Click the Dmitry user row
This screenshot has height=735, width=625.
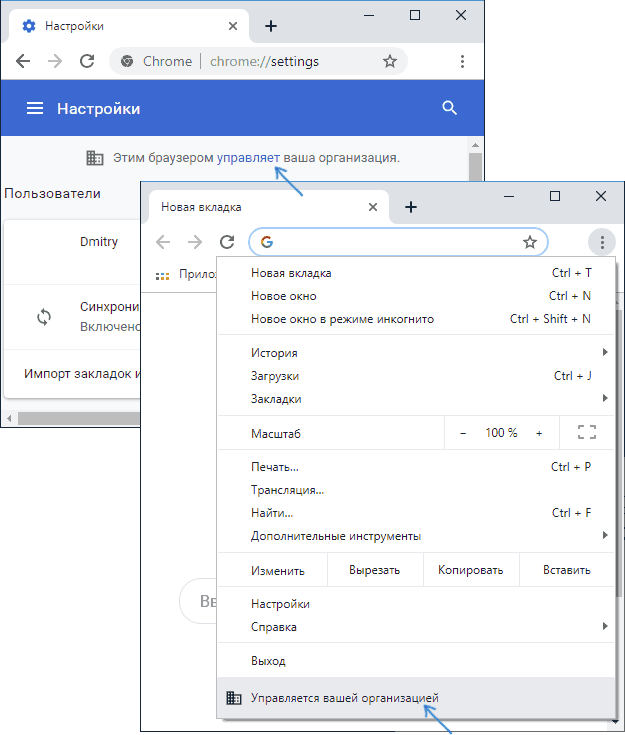tap(72, 252)
